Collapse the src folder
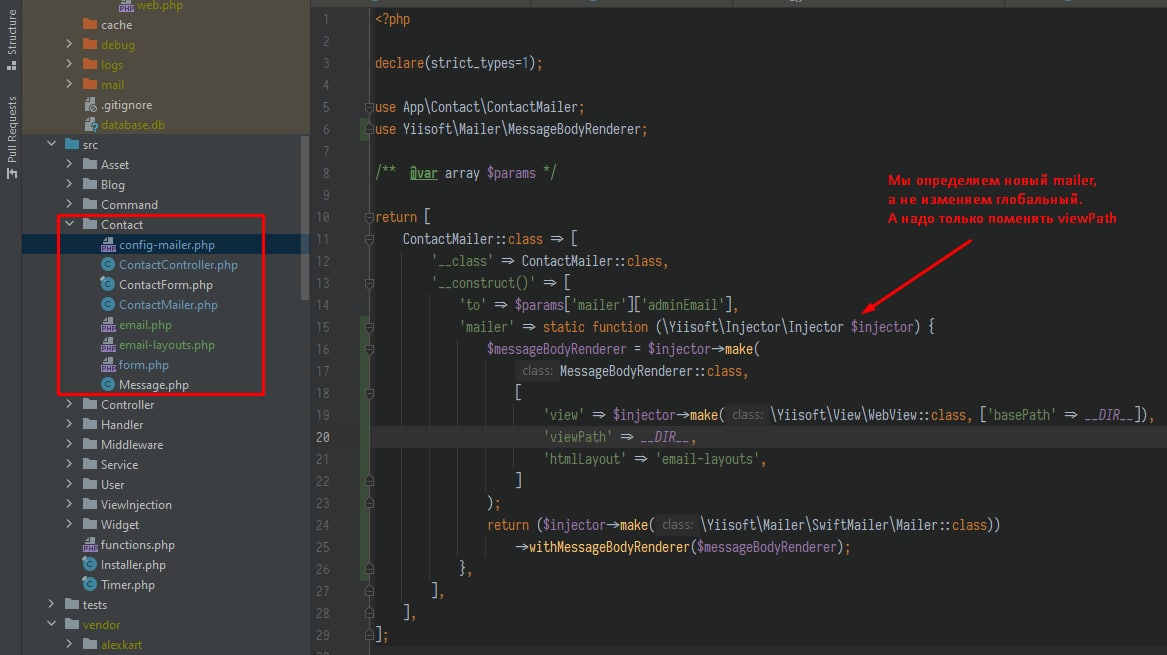 point(51,144)
